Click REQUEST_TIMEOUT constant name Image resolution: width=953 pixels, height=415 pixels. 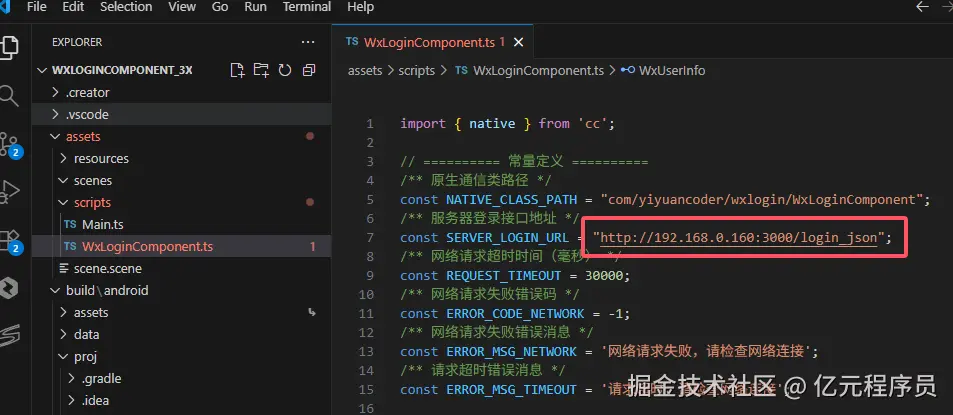coord(504,275)
